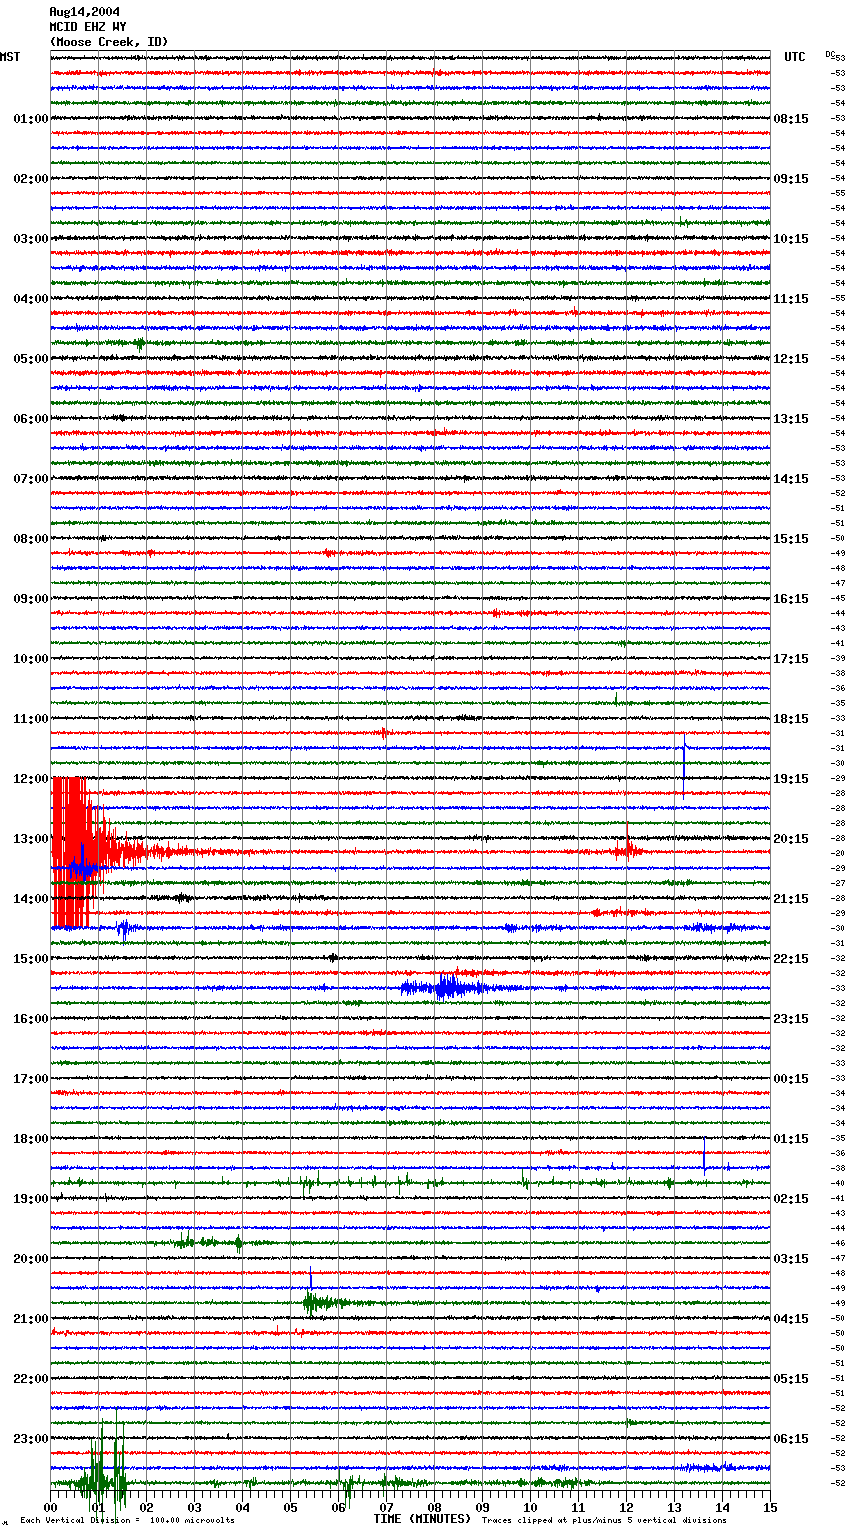Click the "TIME (MINUTES)" axis title
This screenshot has height=1534, width=850.
pyautogui.click(x=422, y=1519)
